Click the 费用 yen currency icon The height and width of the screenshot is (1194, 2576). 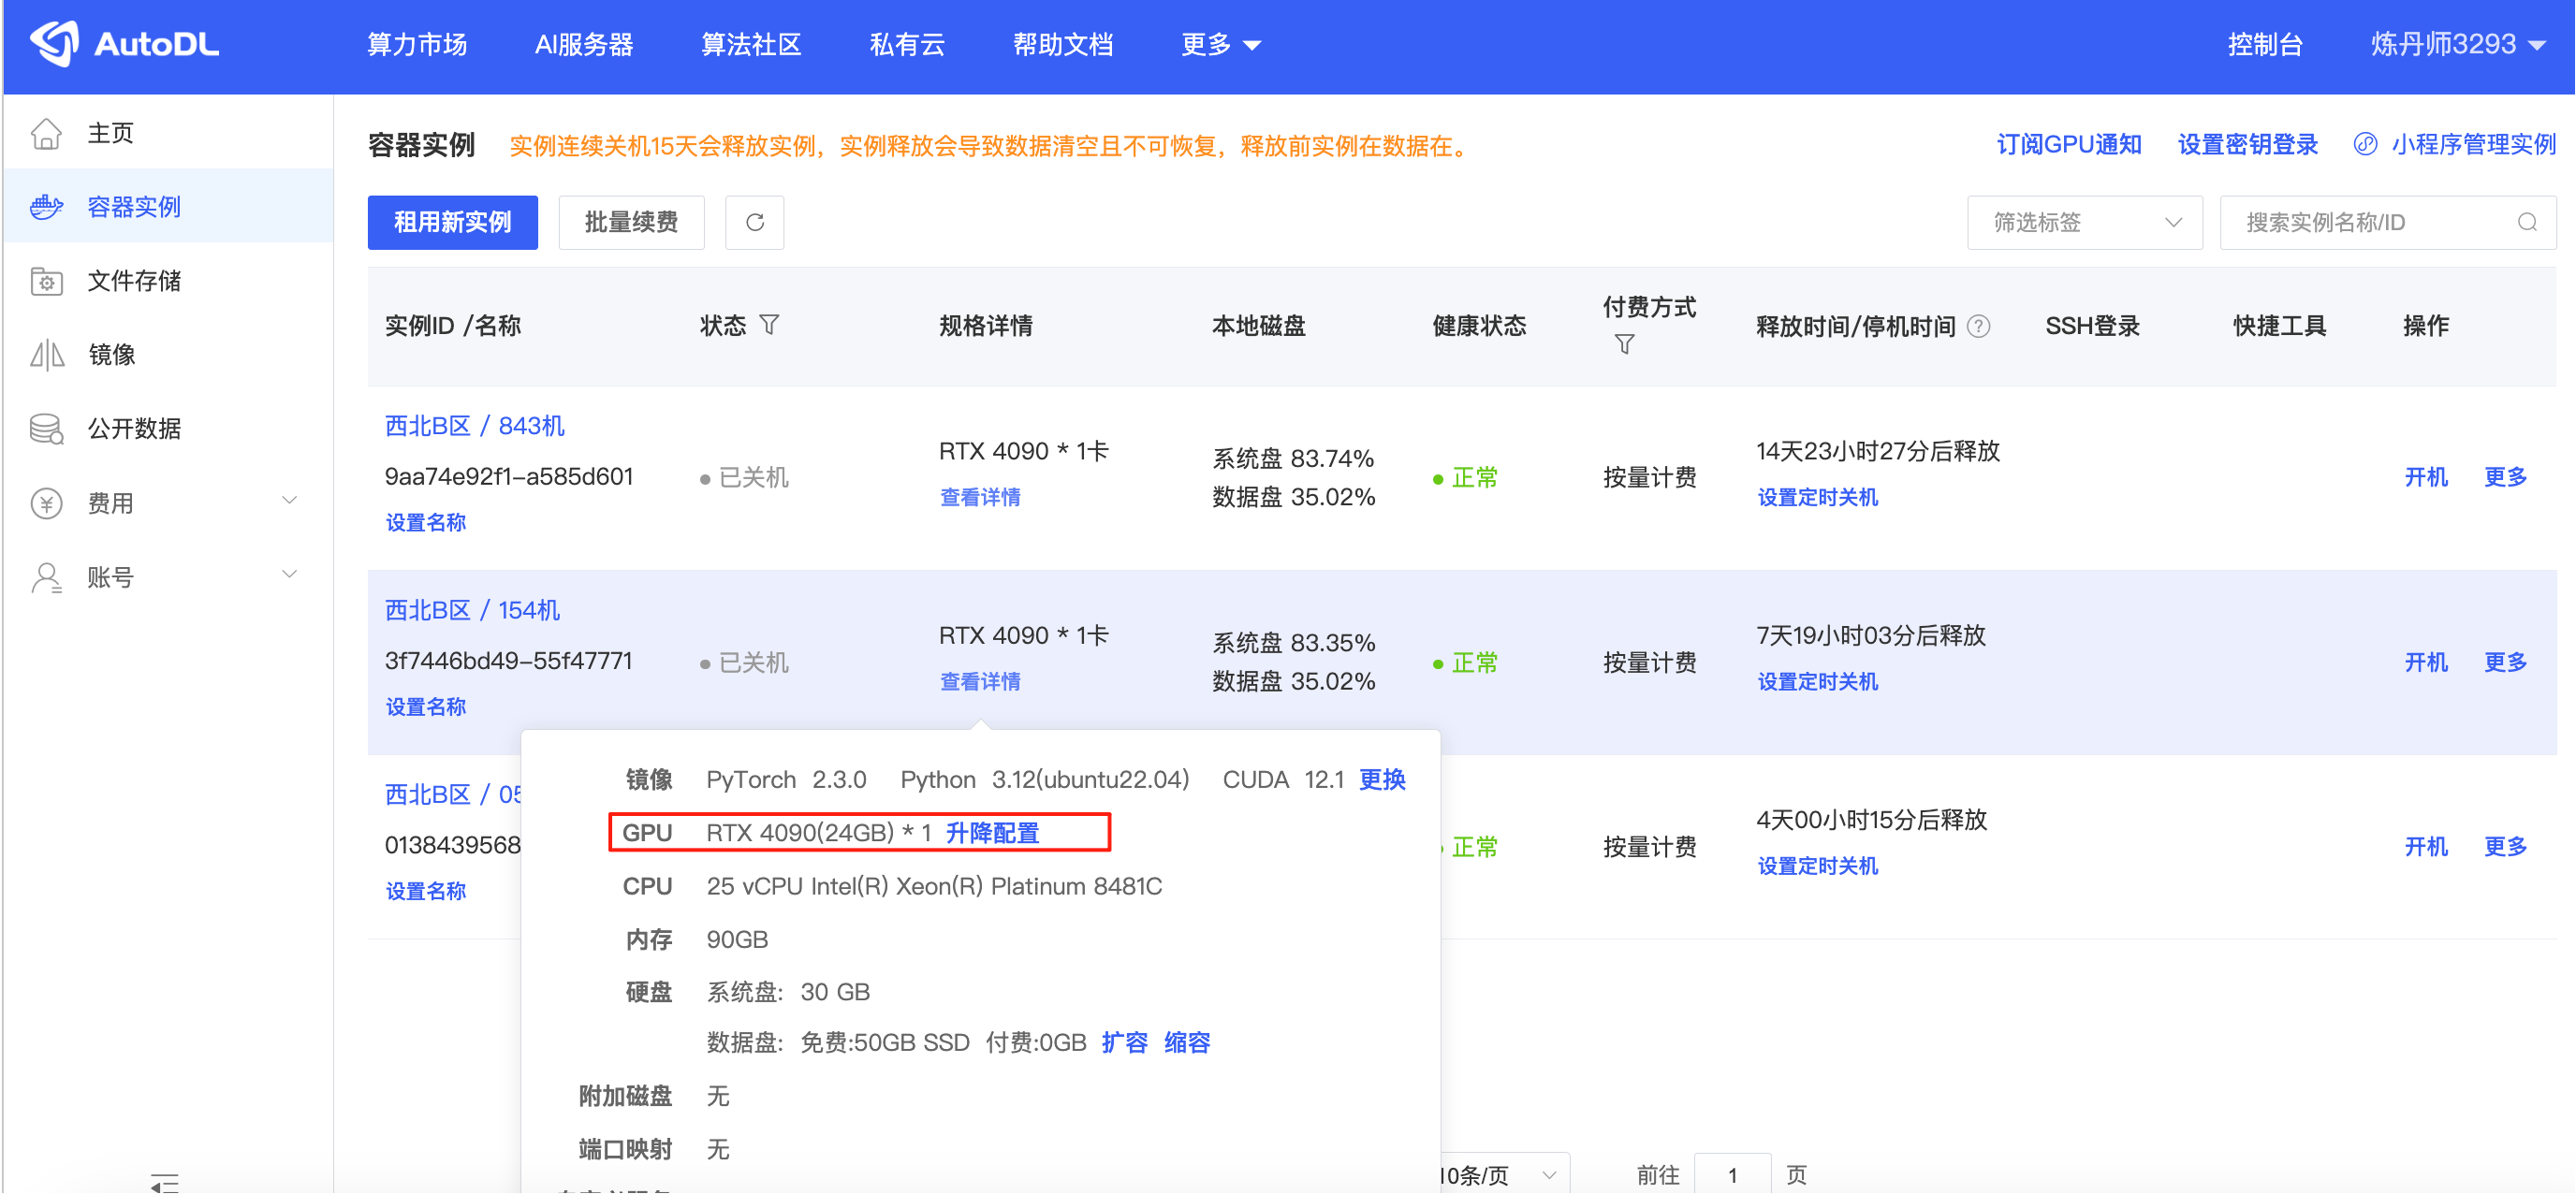46,503
